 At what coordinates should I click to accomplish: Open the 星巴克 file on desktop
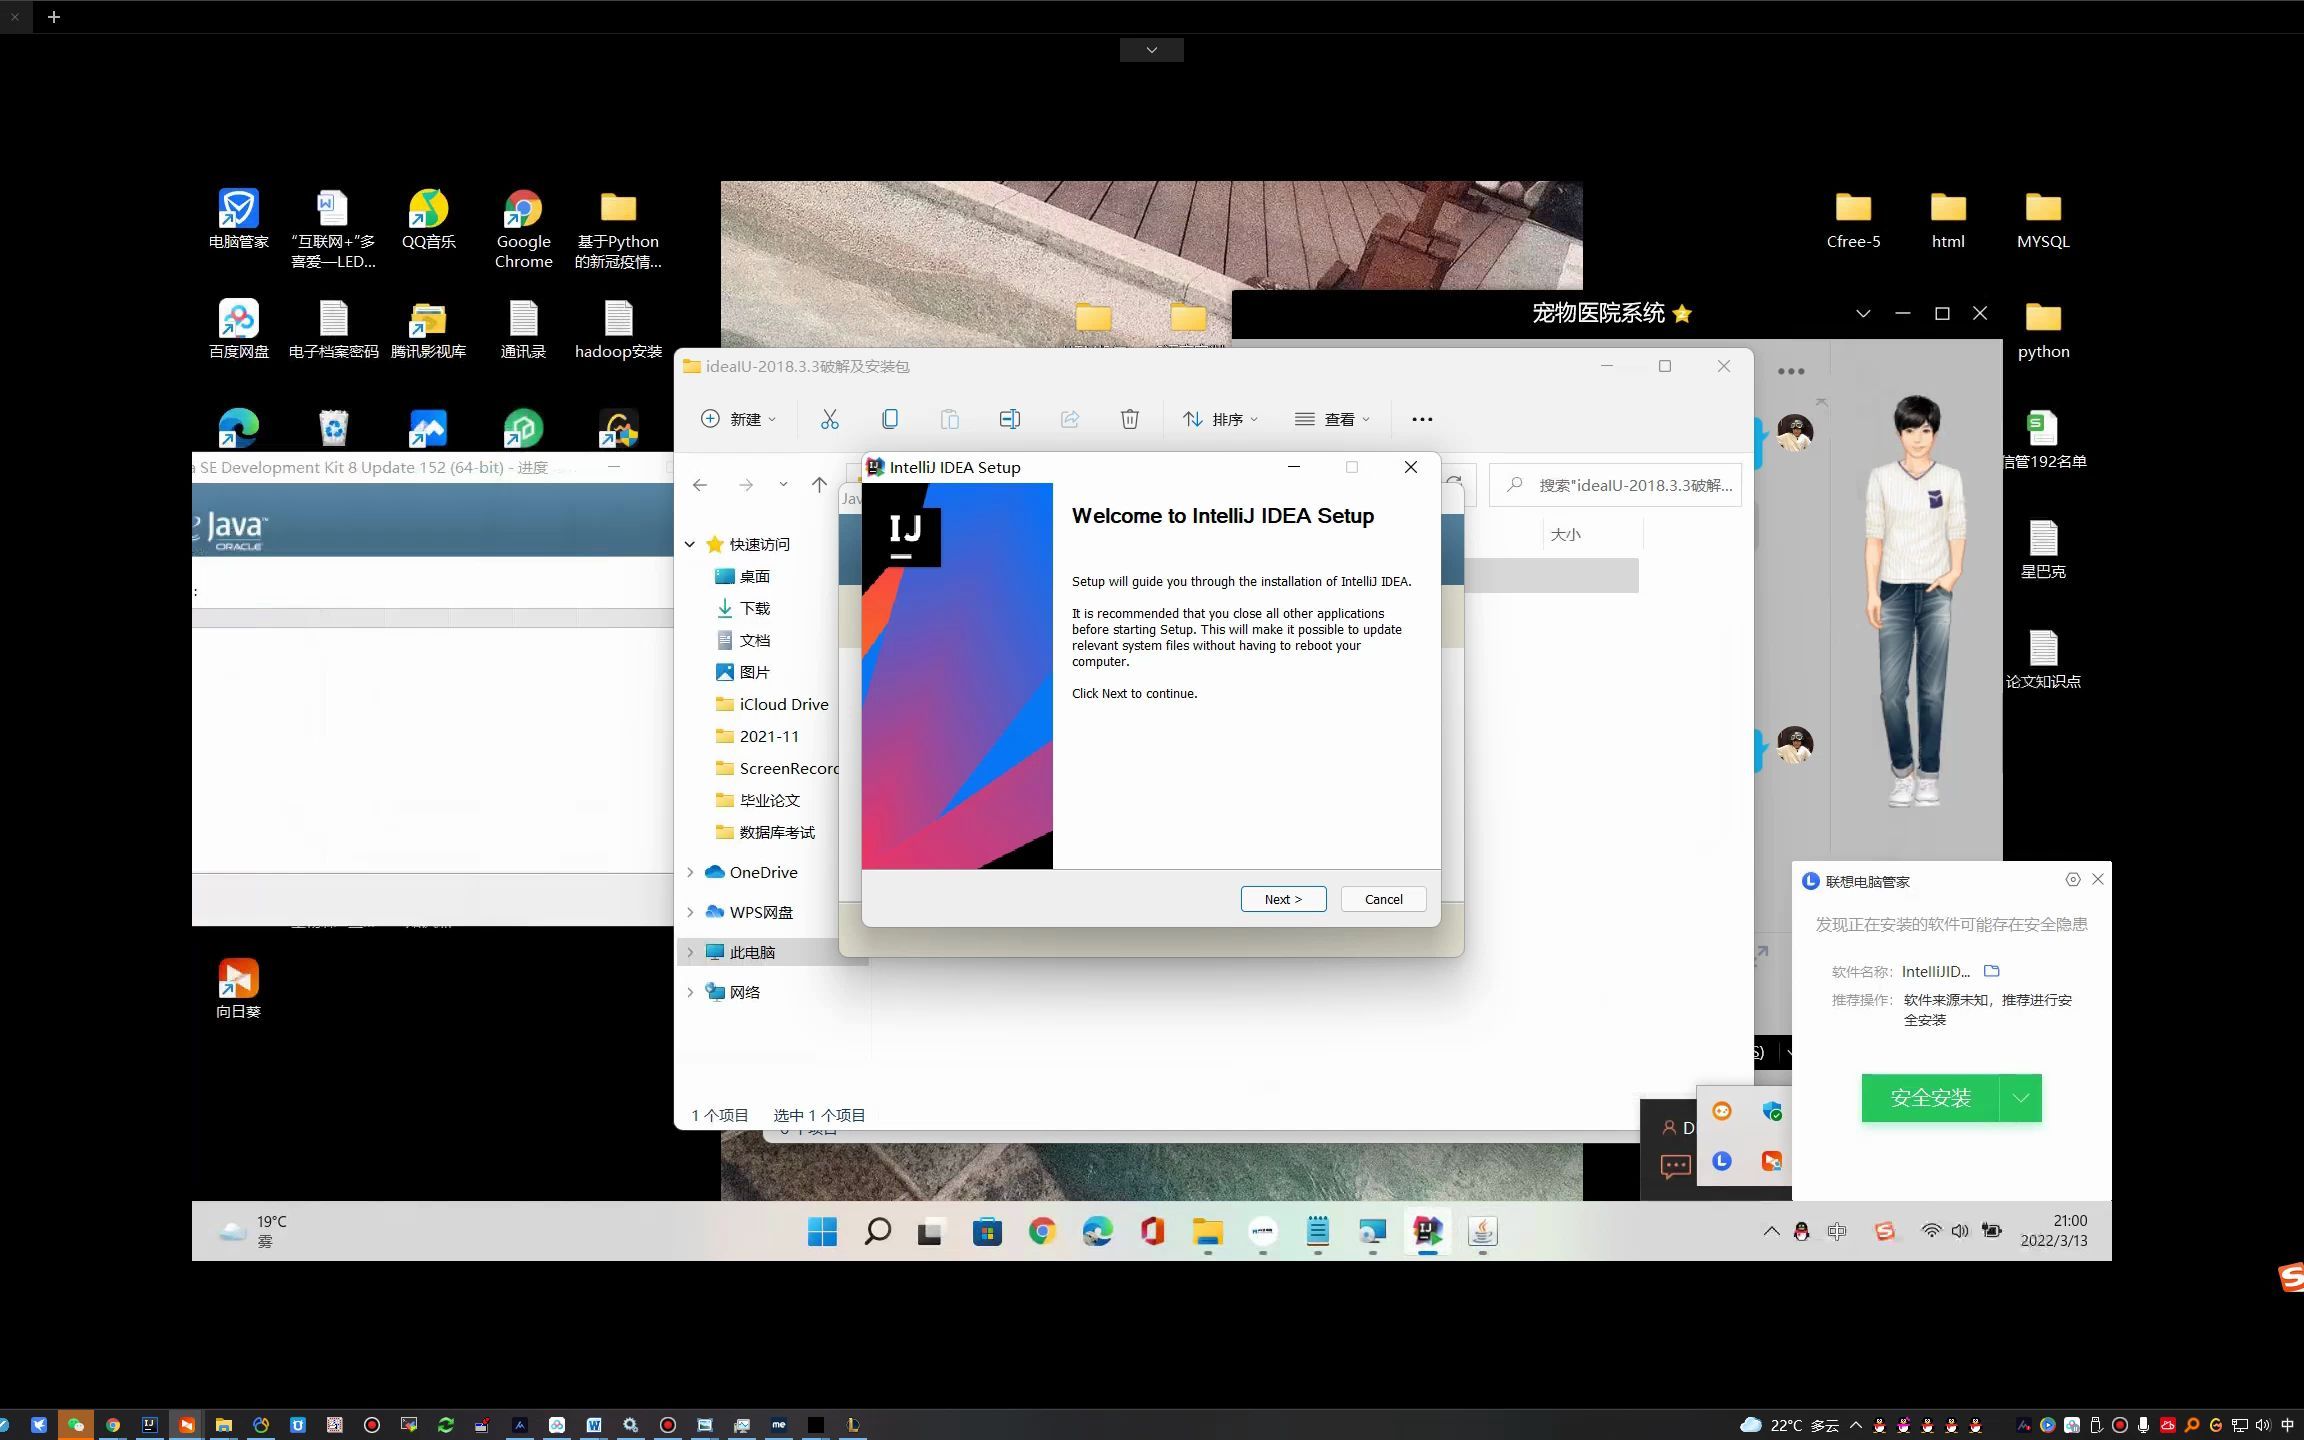click(2043, 550)
